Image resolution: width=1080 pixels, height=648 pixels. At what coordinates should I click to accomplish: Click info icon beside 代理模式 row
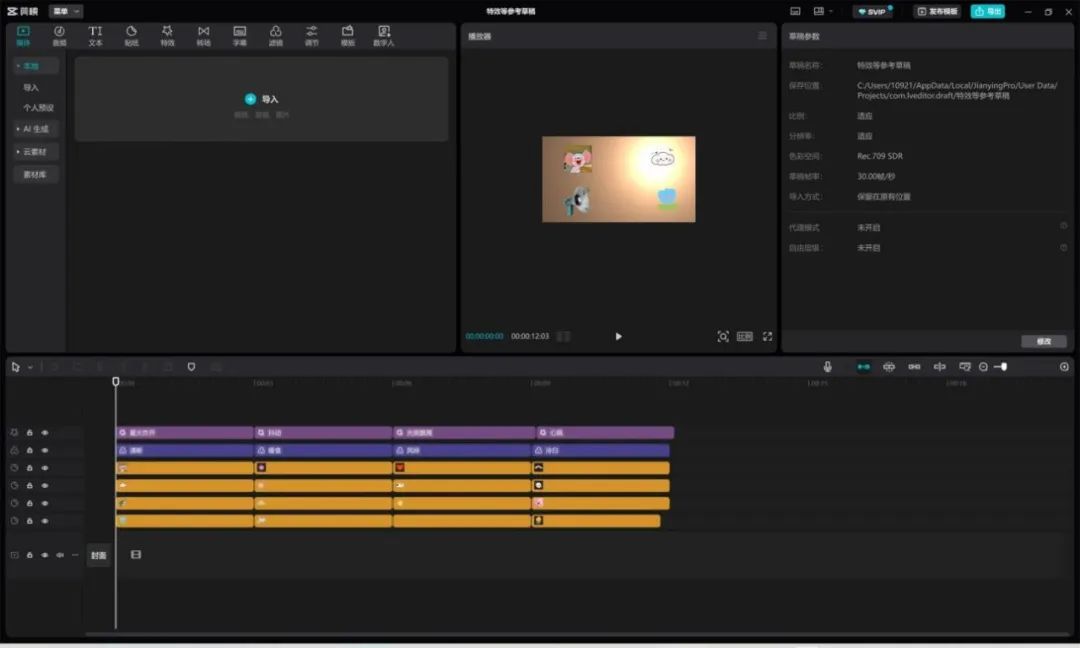(x=1063, y=226)
